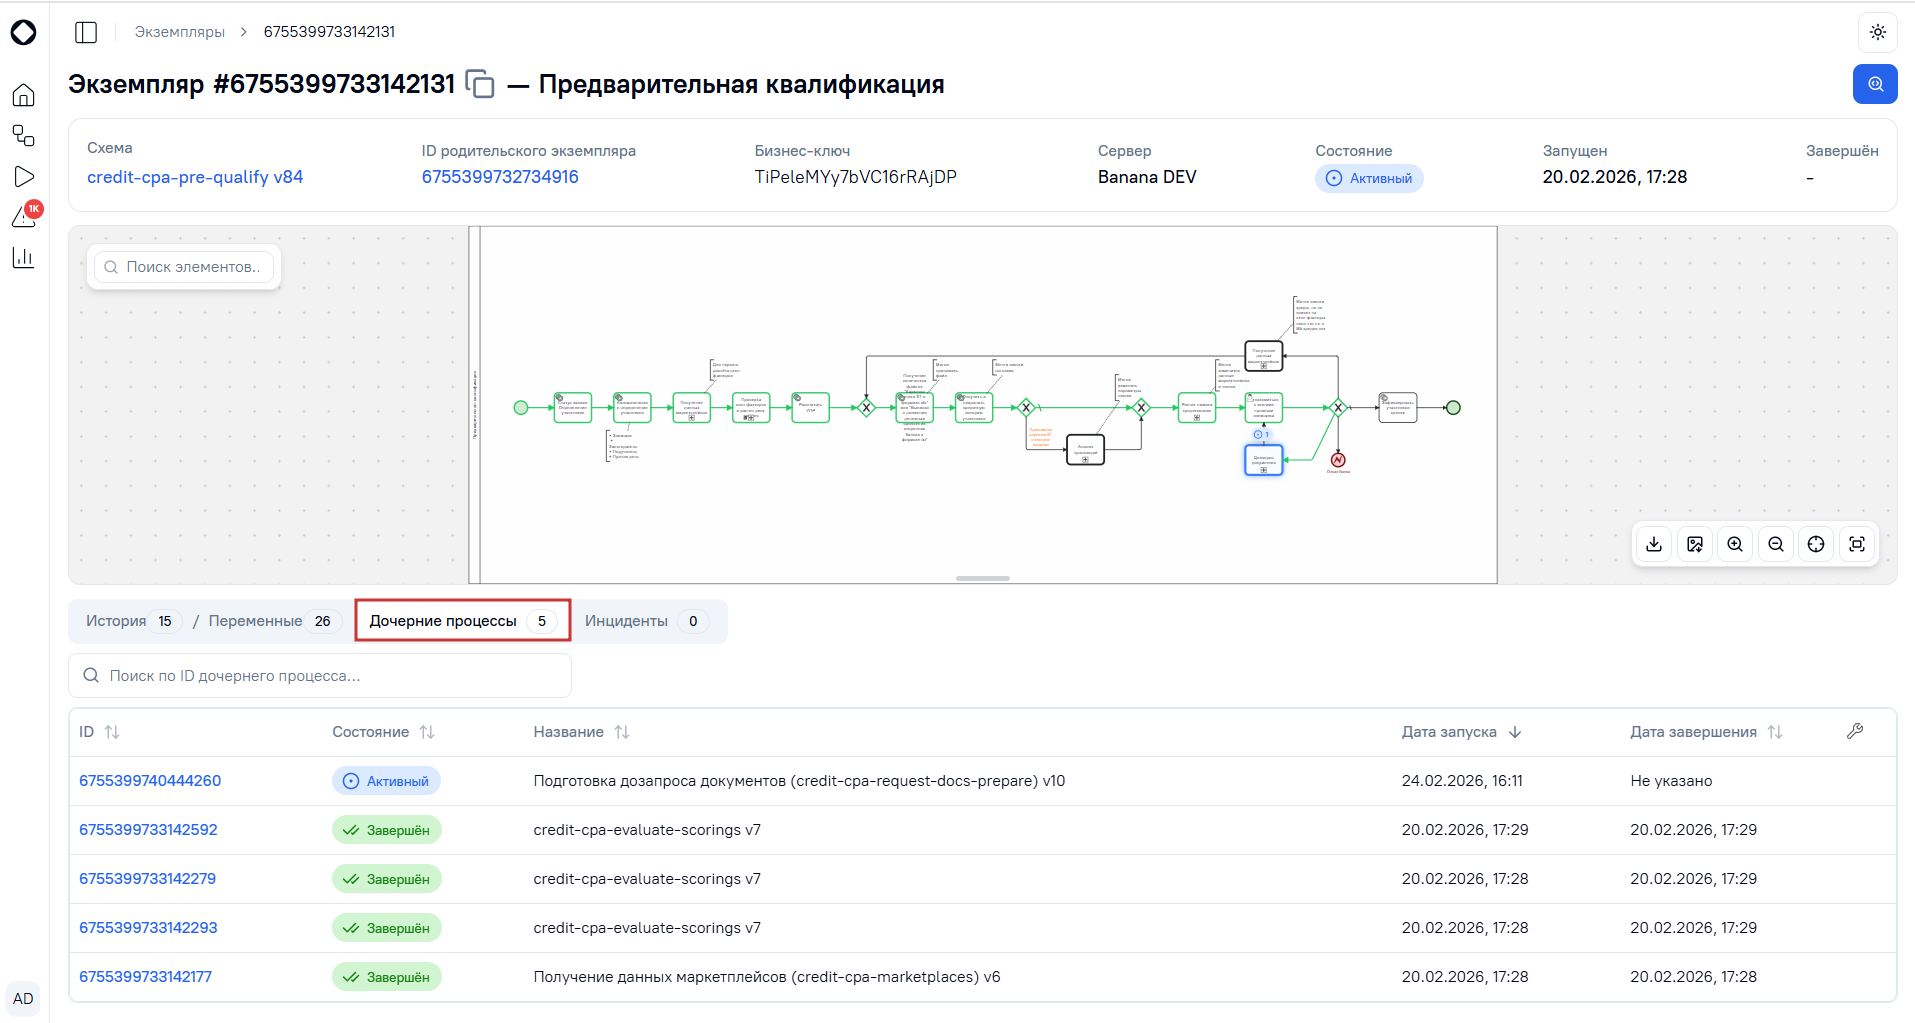Center the diagram with the crosshair icon
The height and width of the screenshot is (1023, 1915).
point(1816,544)
